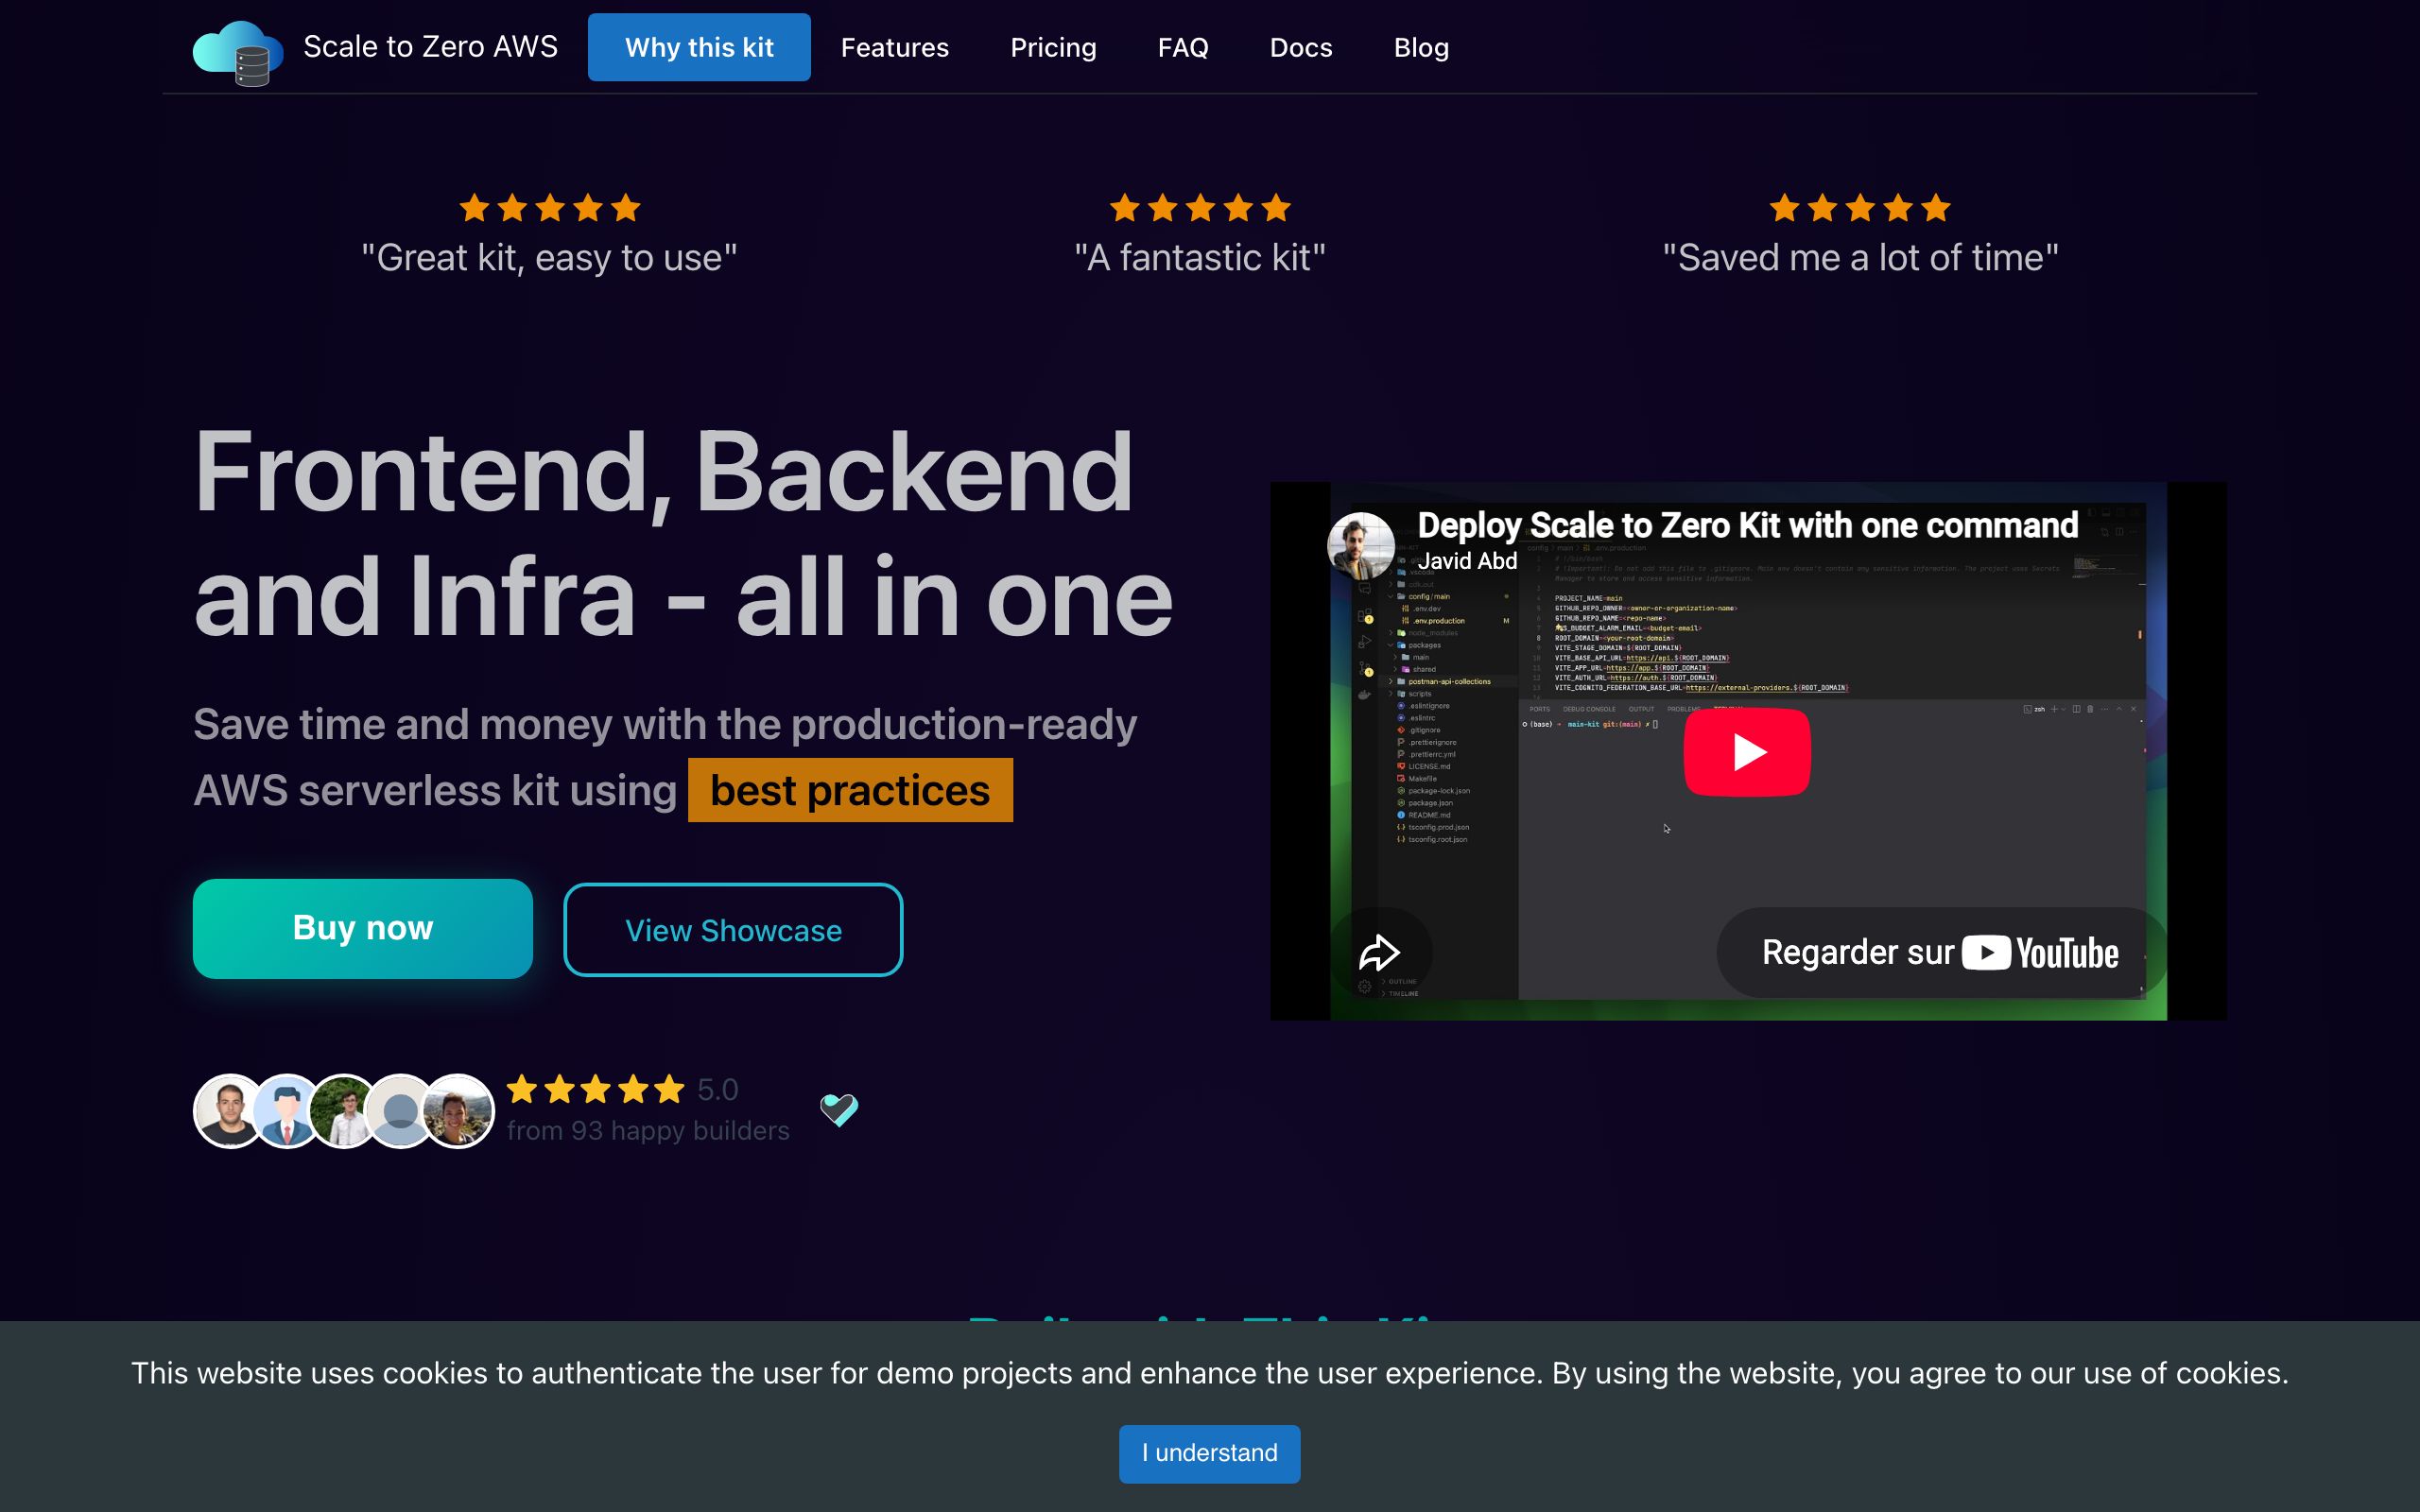Click the video share arrow icon
The image size is (2420, 1512).
pos(1380,953)
